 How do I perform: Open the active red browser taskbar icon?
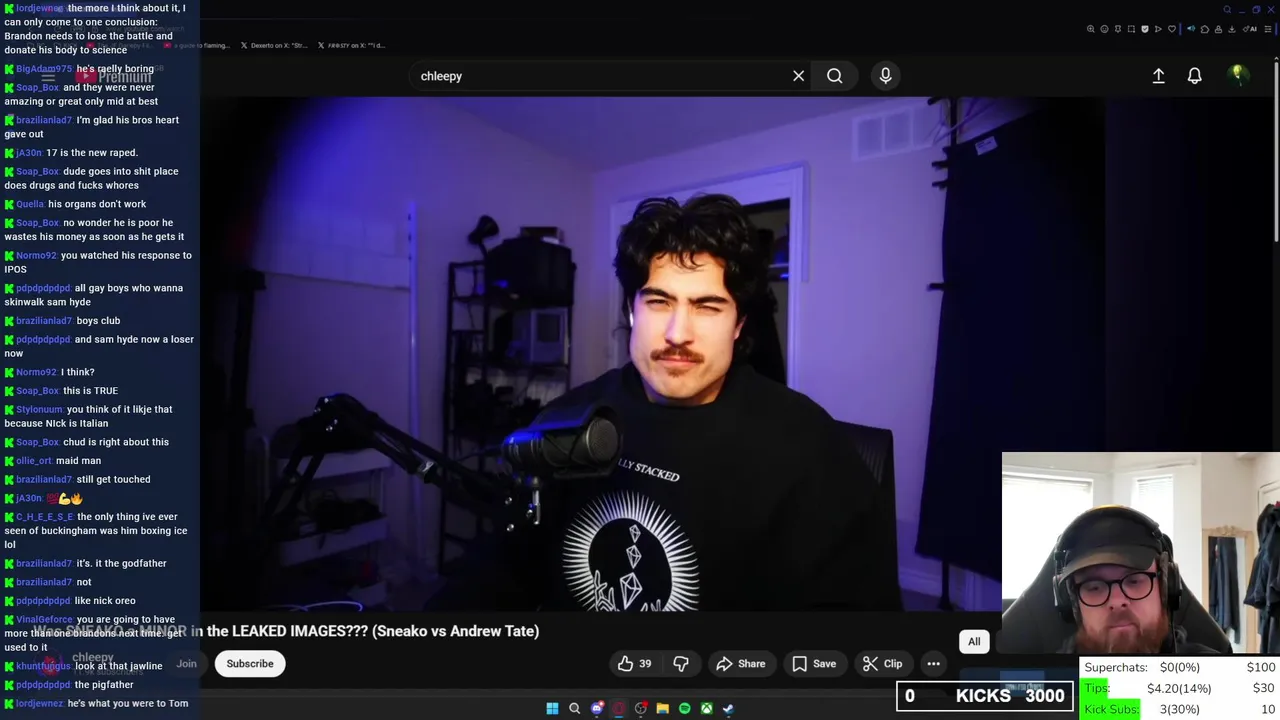[x=619, y=708]
